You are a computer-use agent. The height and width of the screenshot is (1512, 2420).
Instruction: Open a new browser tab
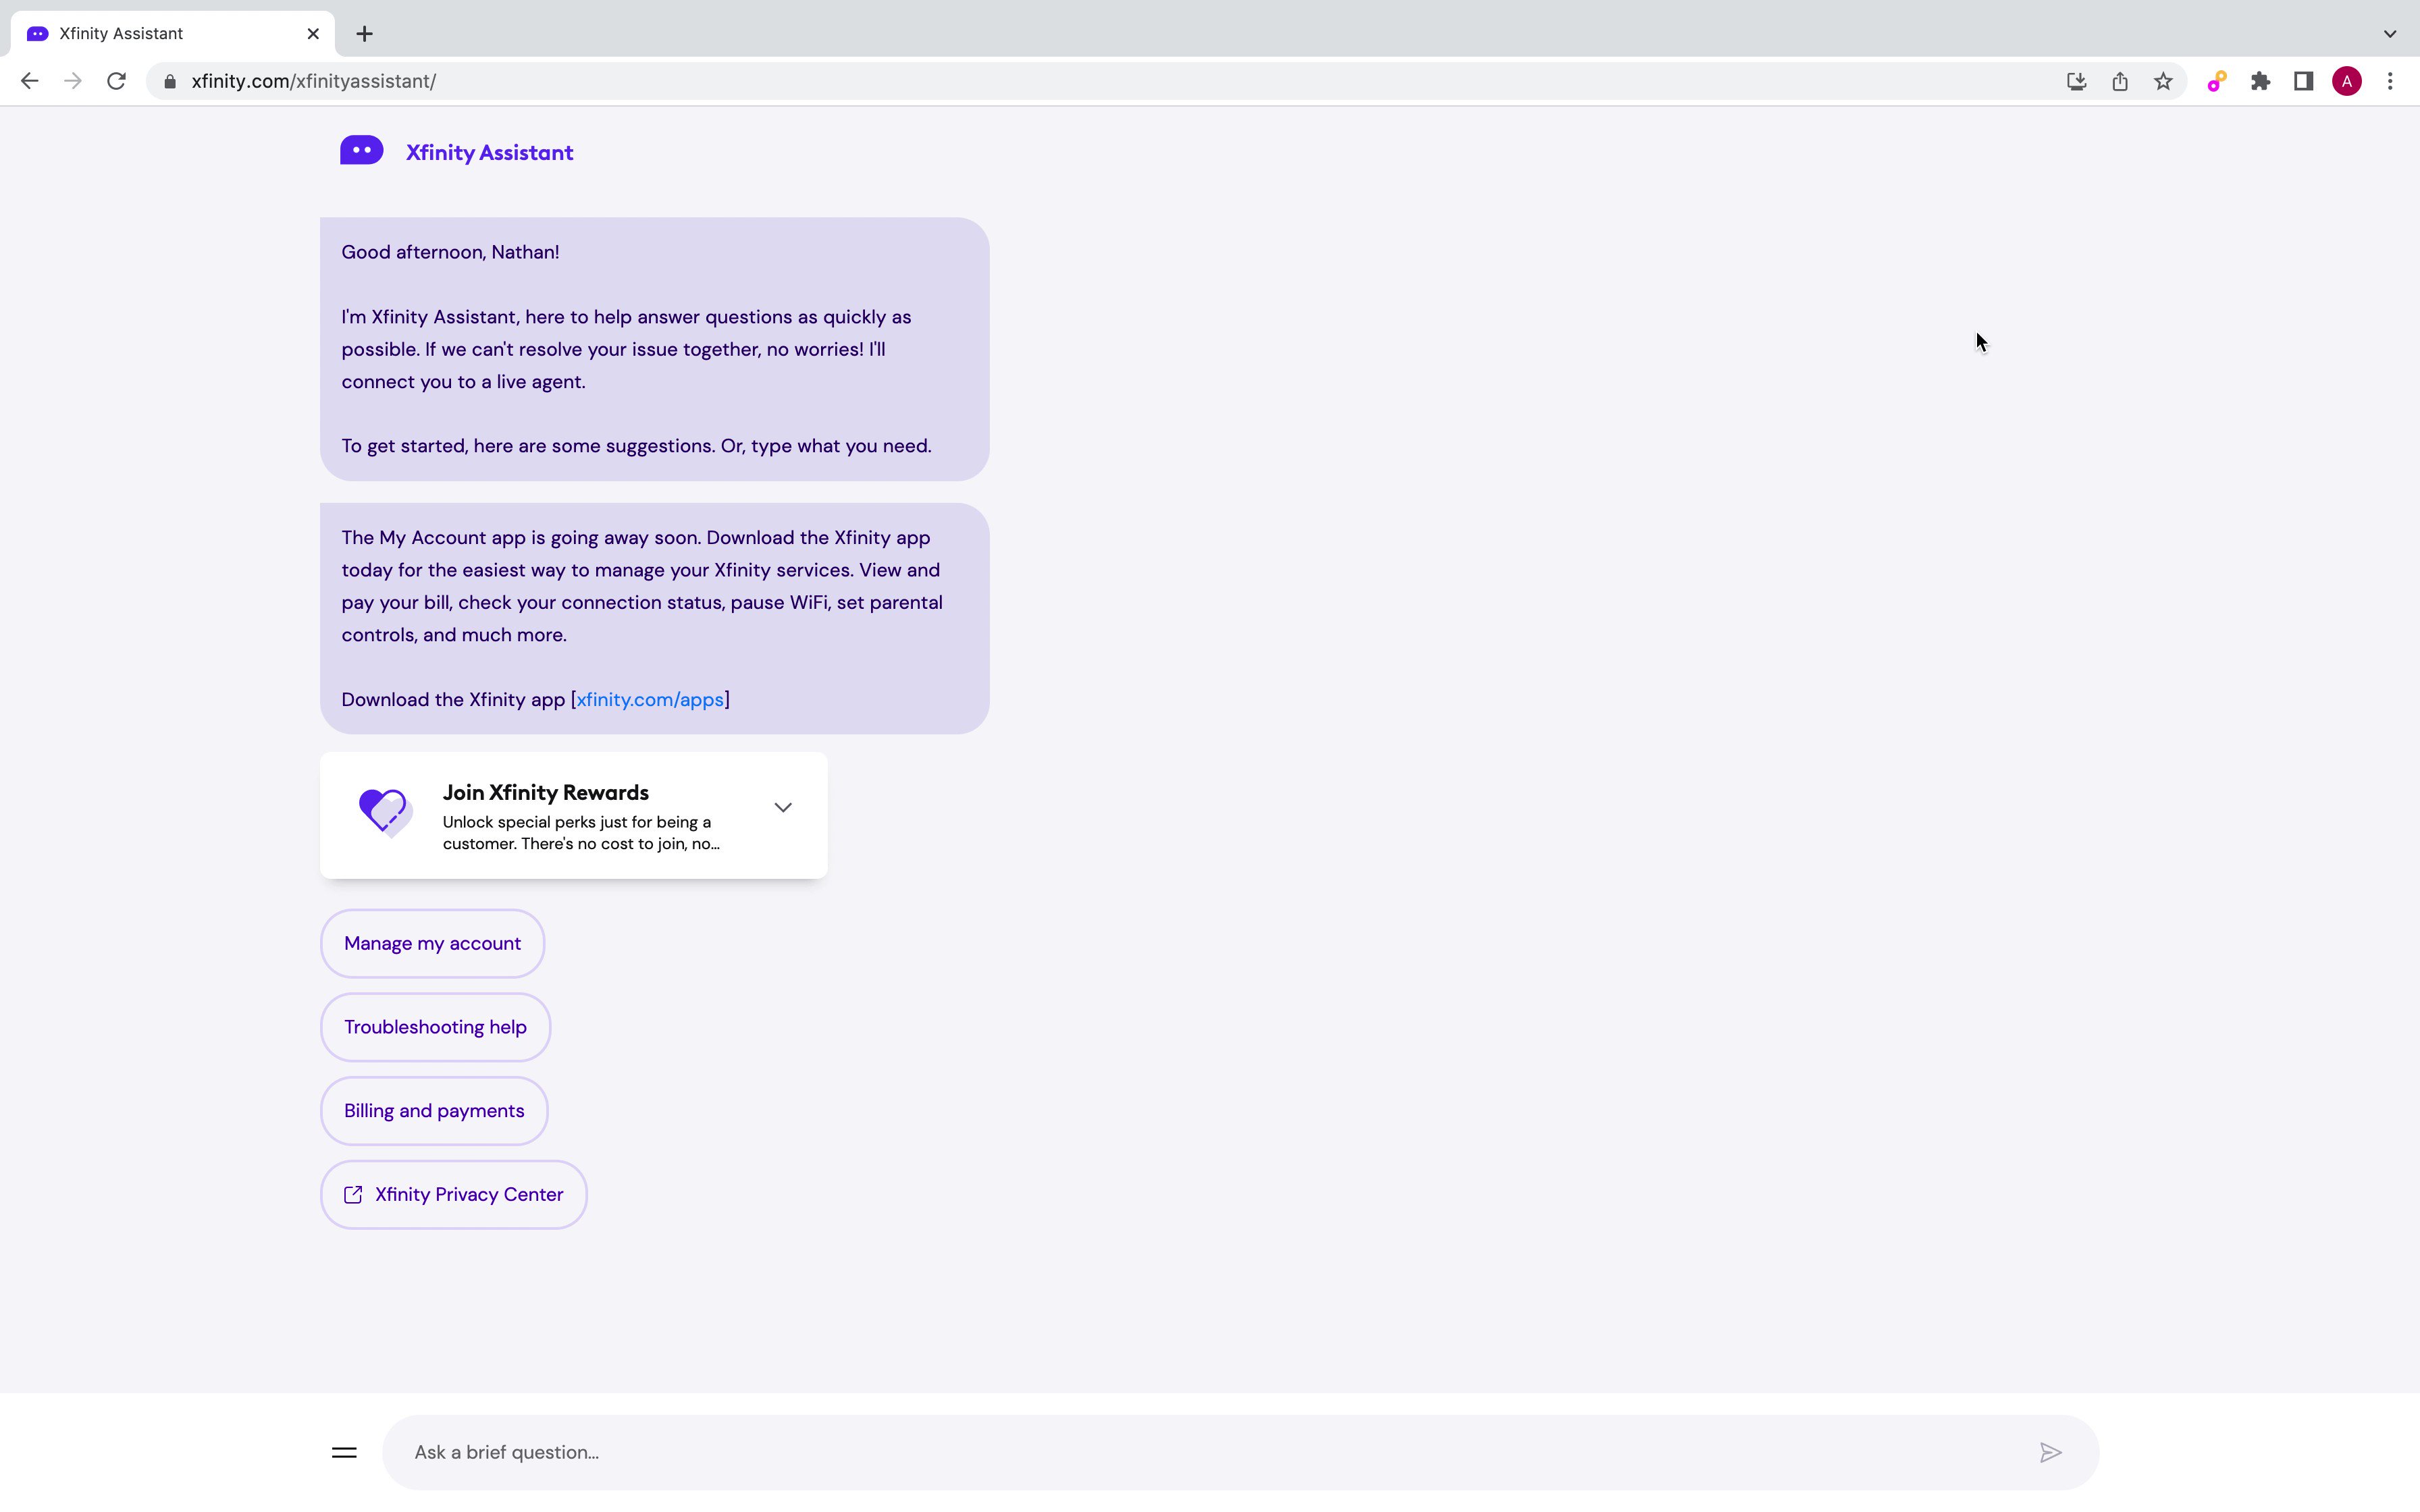pyautogui.click(x=365, y=34)
